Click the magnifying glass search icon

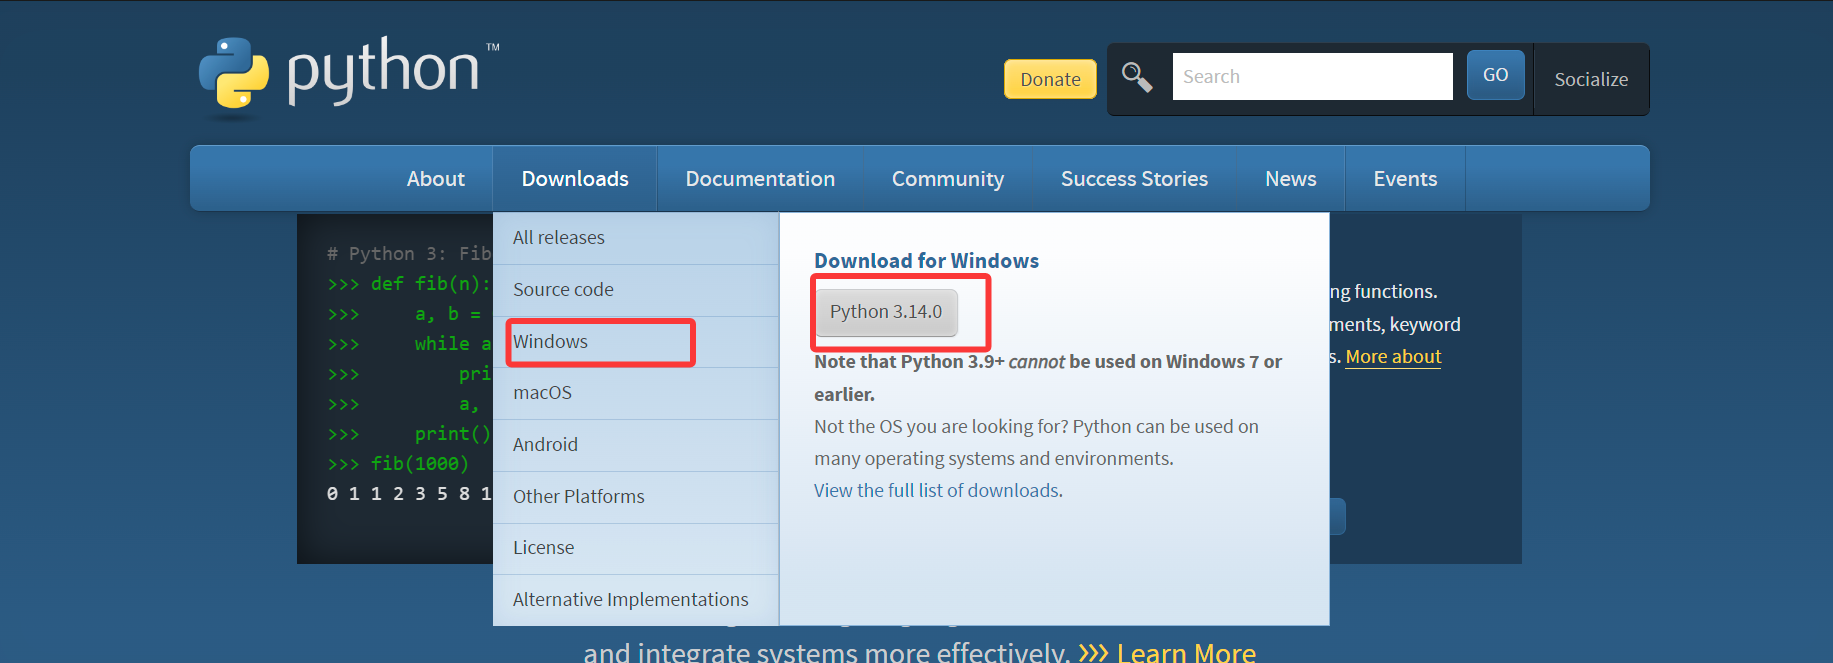pyautogui.click(x=1137, y=77)
